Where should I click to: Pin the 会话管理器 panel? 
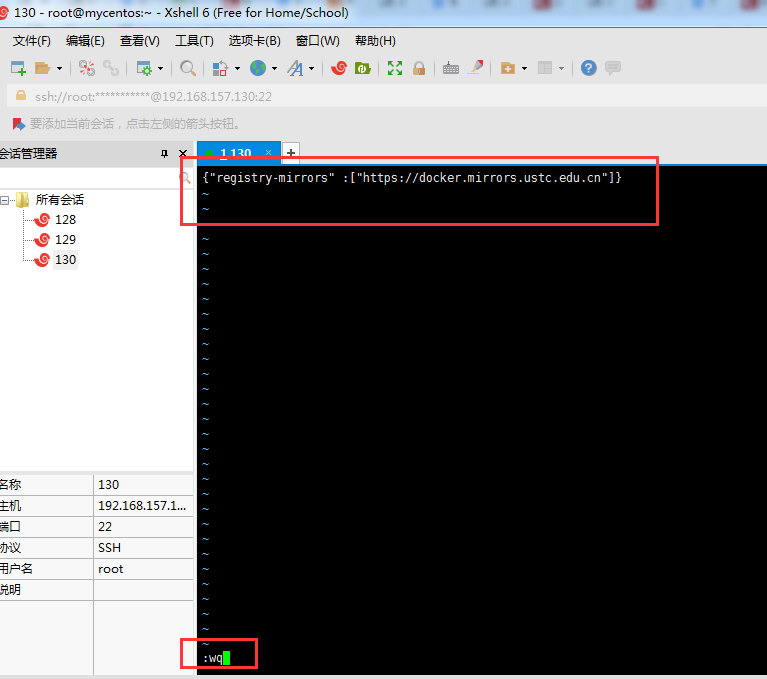point(164,154)
